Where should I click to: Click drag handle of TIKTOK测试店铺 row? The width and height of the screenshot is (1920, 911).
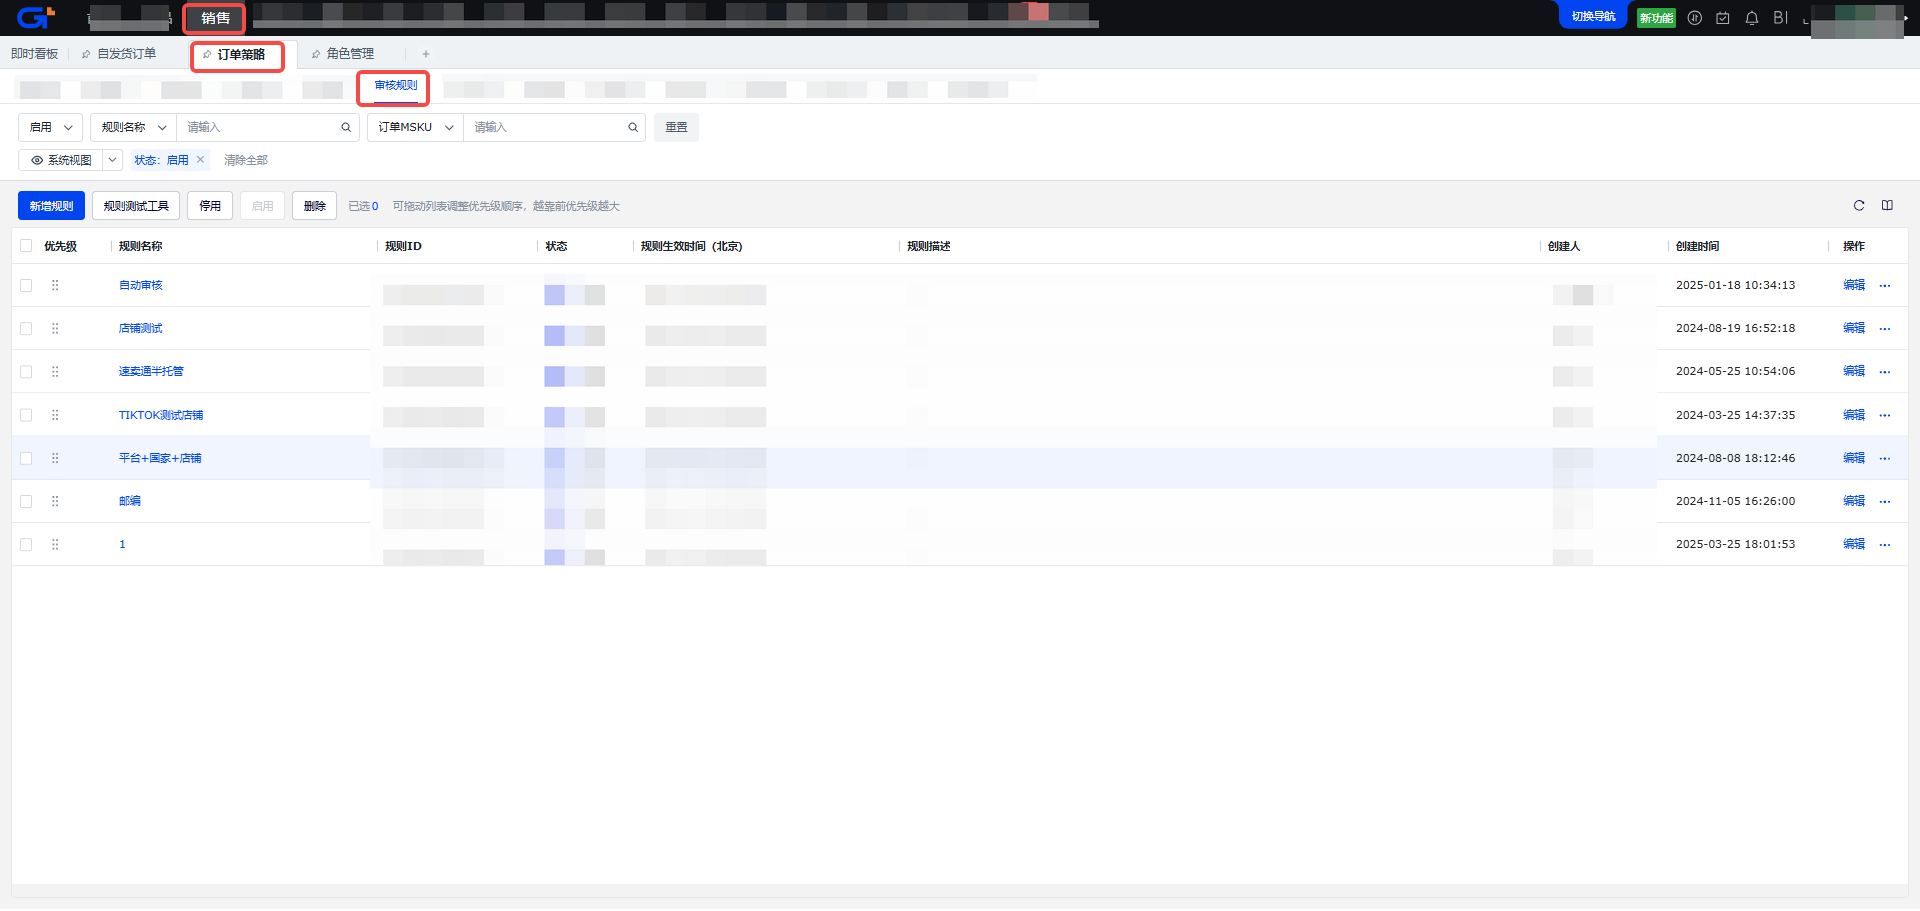coord(55,415)
